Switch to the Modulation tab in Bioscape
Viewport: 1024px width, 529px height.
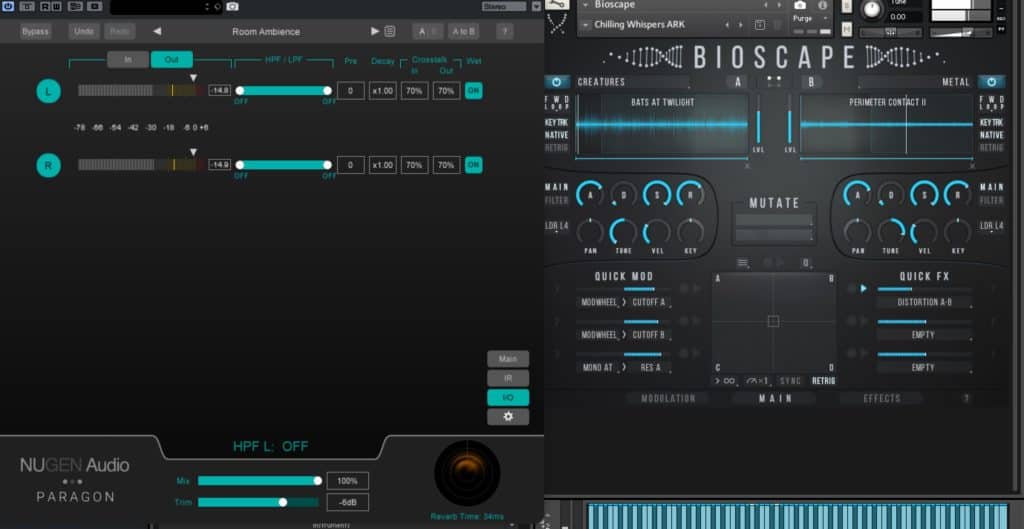(668, 398)
